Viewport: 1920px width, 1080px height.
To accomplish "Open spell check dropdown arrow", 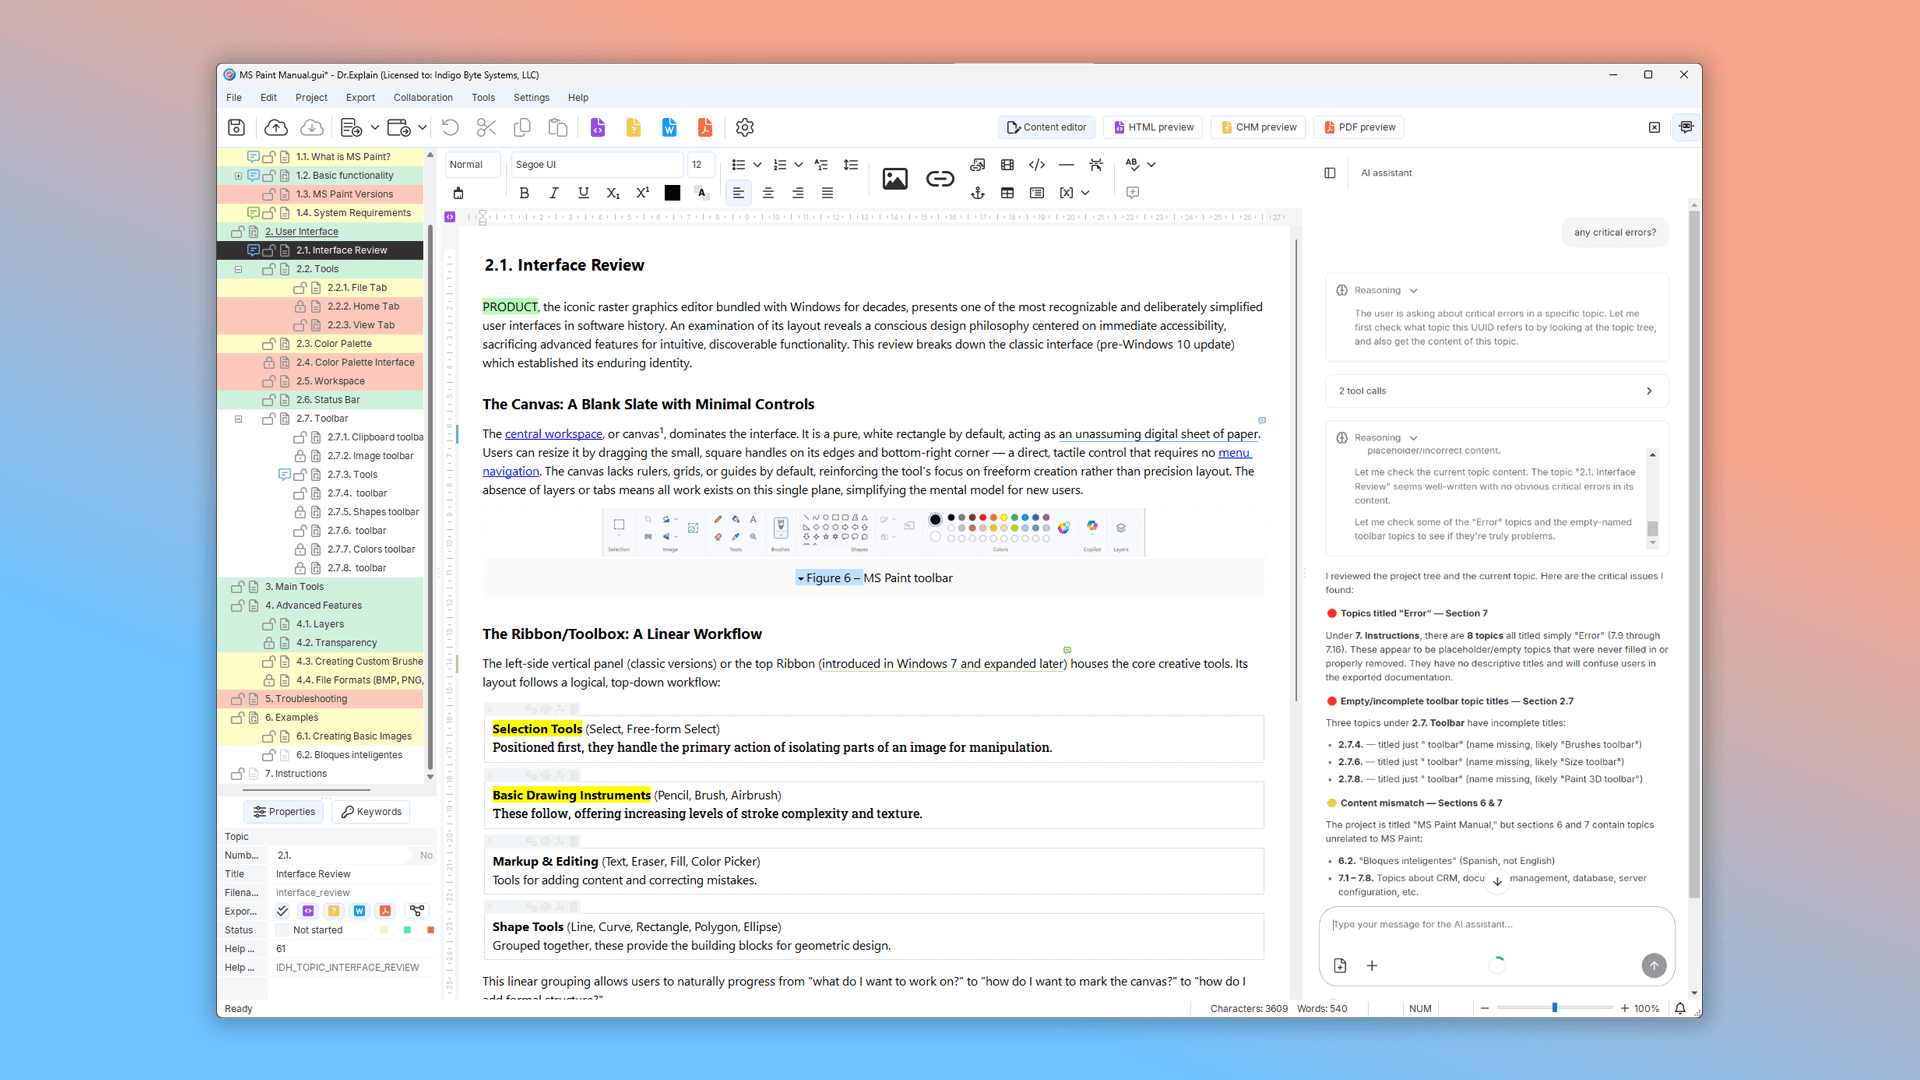I will 1151,165.
